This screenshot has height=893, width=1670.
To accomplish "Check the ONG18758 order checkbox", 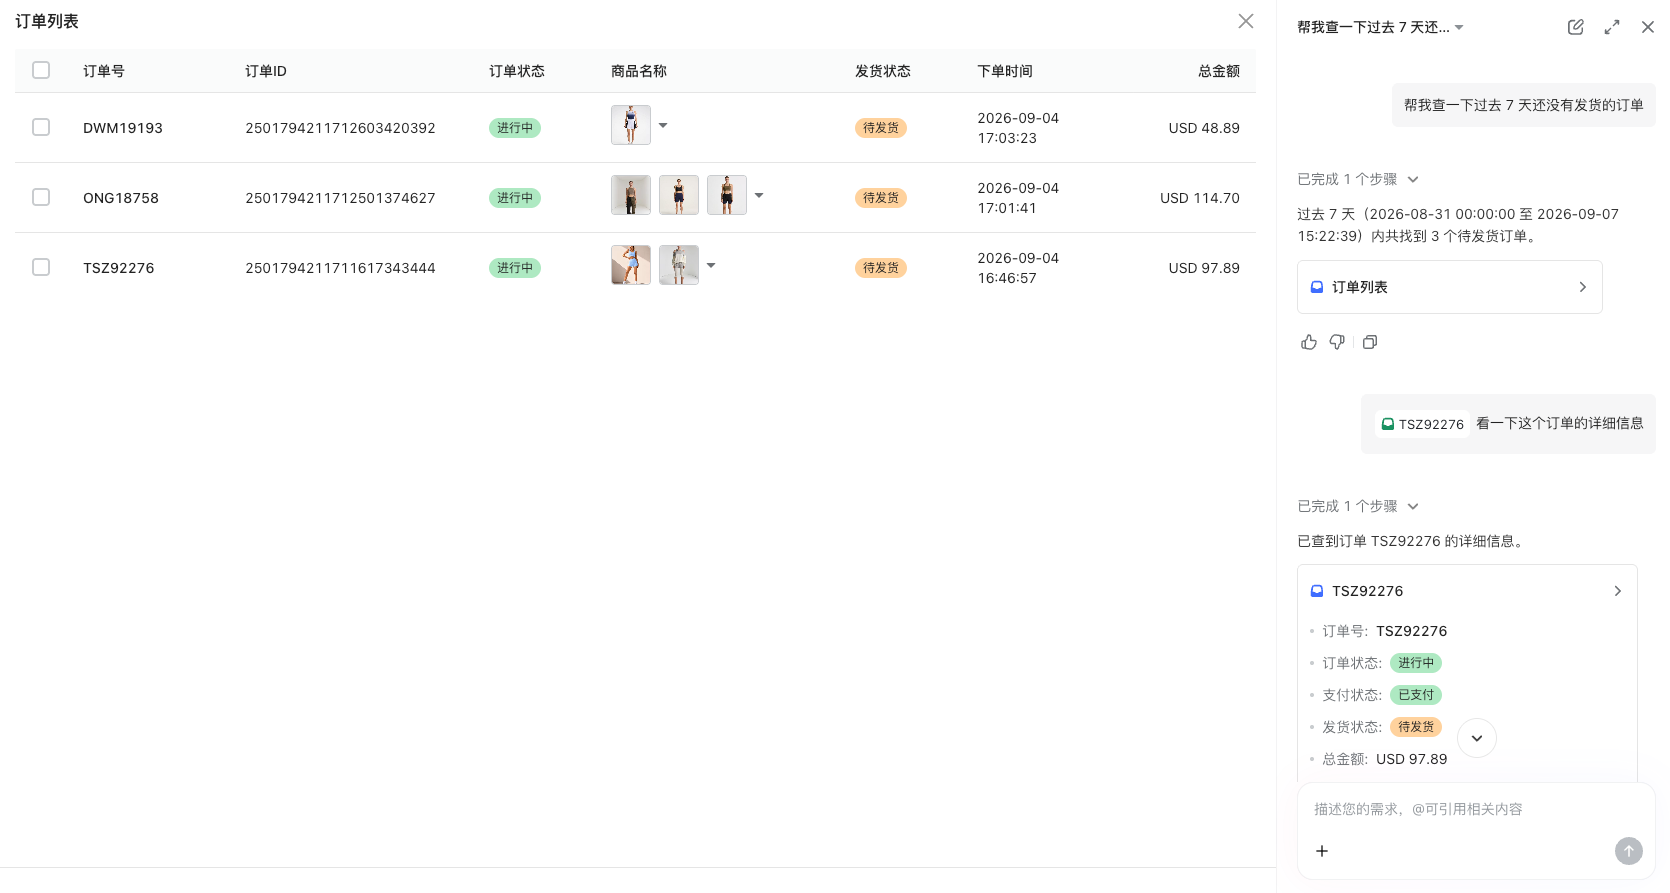I will (x=41, y=197).
